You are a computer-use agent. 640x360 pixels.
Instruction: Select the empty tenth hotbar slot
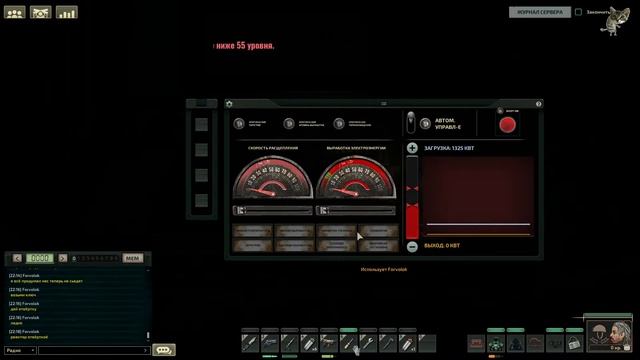427,343
